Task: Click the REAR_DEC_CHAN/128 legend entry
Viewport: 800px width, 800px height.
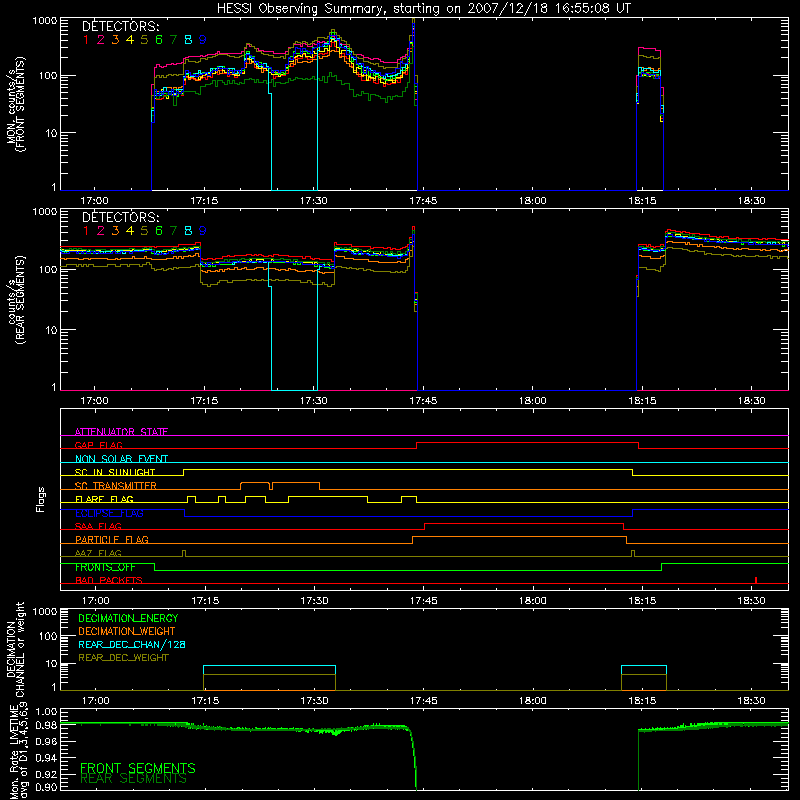Action: pyautogui.click(x=132, y=644)
